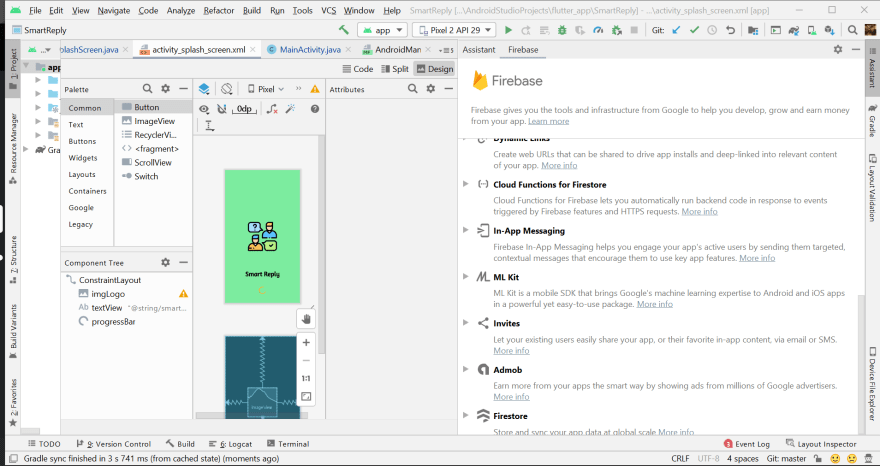Click the layout warning triangle icon
The height and width of the screenshot is (466, 880).
(x=315, y=89)
